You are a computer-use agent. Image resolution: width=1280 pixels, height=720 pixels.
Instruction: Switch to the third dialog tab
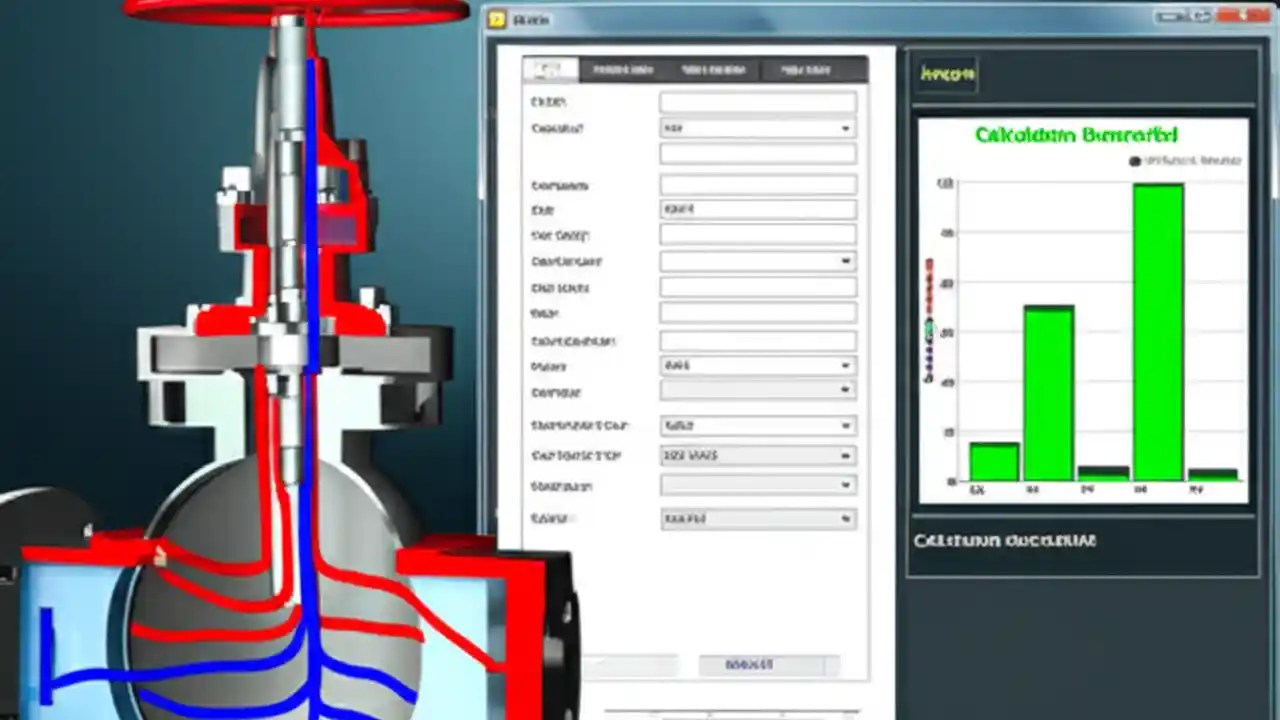713,69
